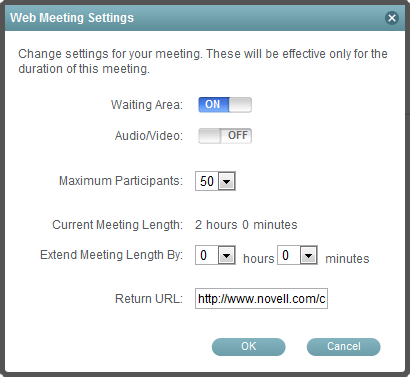Click the Current Meeting Length duration text
Image resolution: width=410 pixels, height=377 pixels.
pyautogui.click(x=246, y=225)
